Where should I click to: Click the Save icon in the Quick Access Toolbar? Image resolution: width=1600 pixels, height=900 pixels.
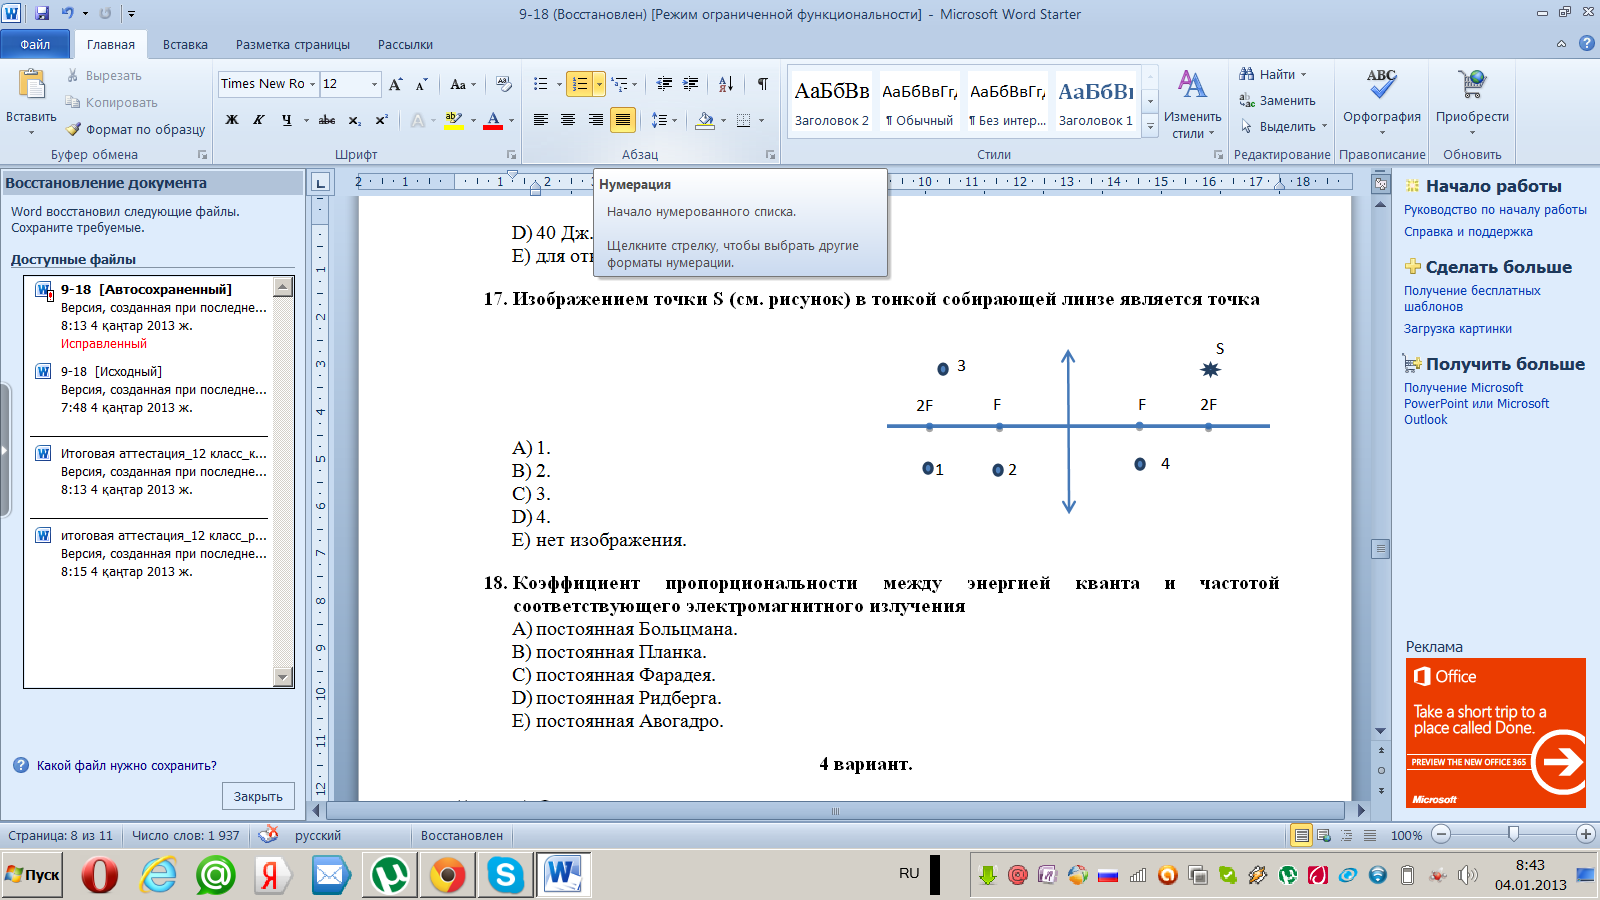[42, 14]
